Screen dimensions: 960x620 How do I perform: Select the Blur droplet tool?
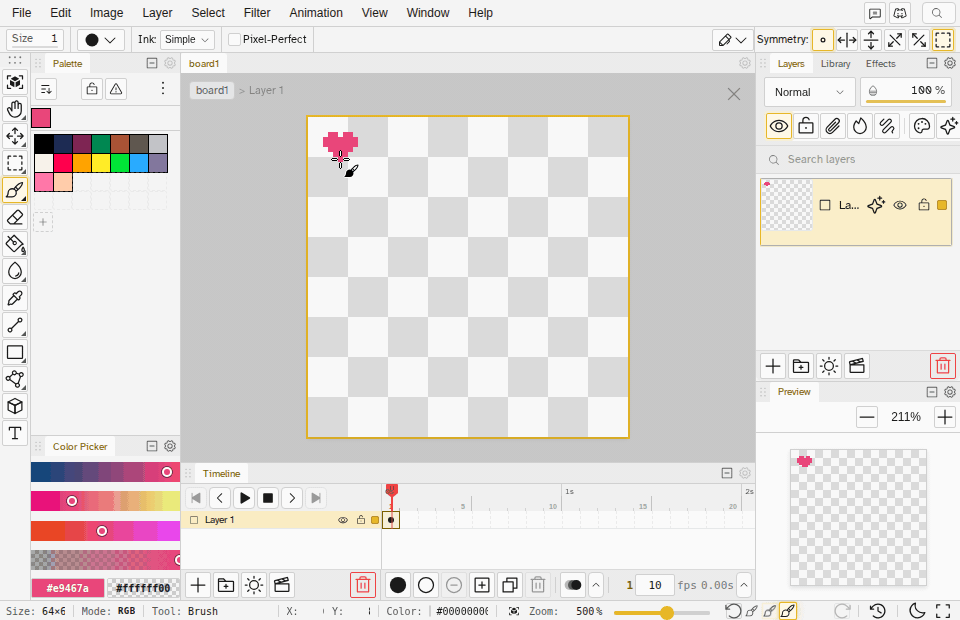pos(15,271)
